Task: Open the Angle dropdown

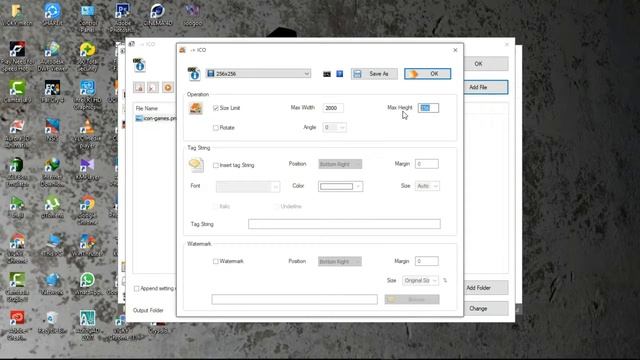Action: [334, 127]
